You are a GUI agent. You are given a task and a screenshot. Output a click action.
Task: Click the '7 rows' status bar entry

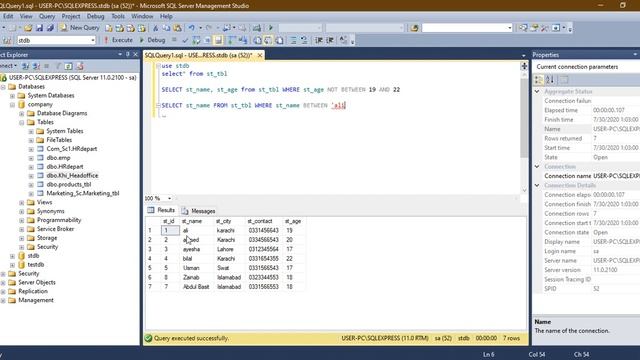tap(511, 338)
